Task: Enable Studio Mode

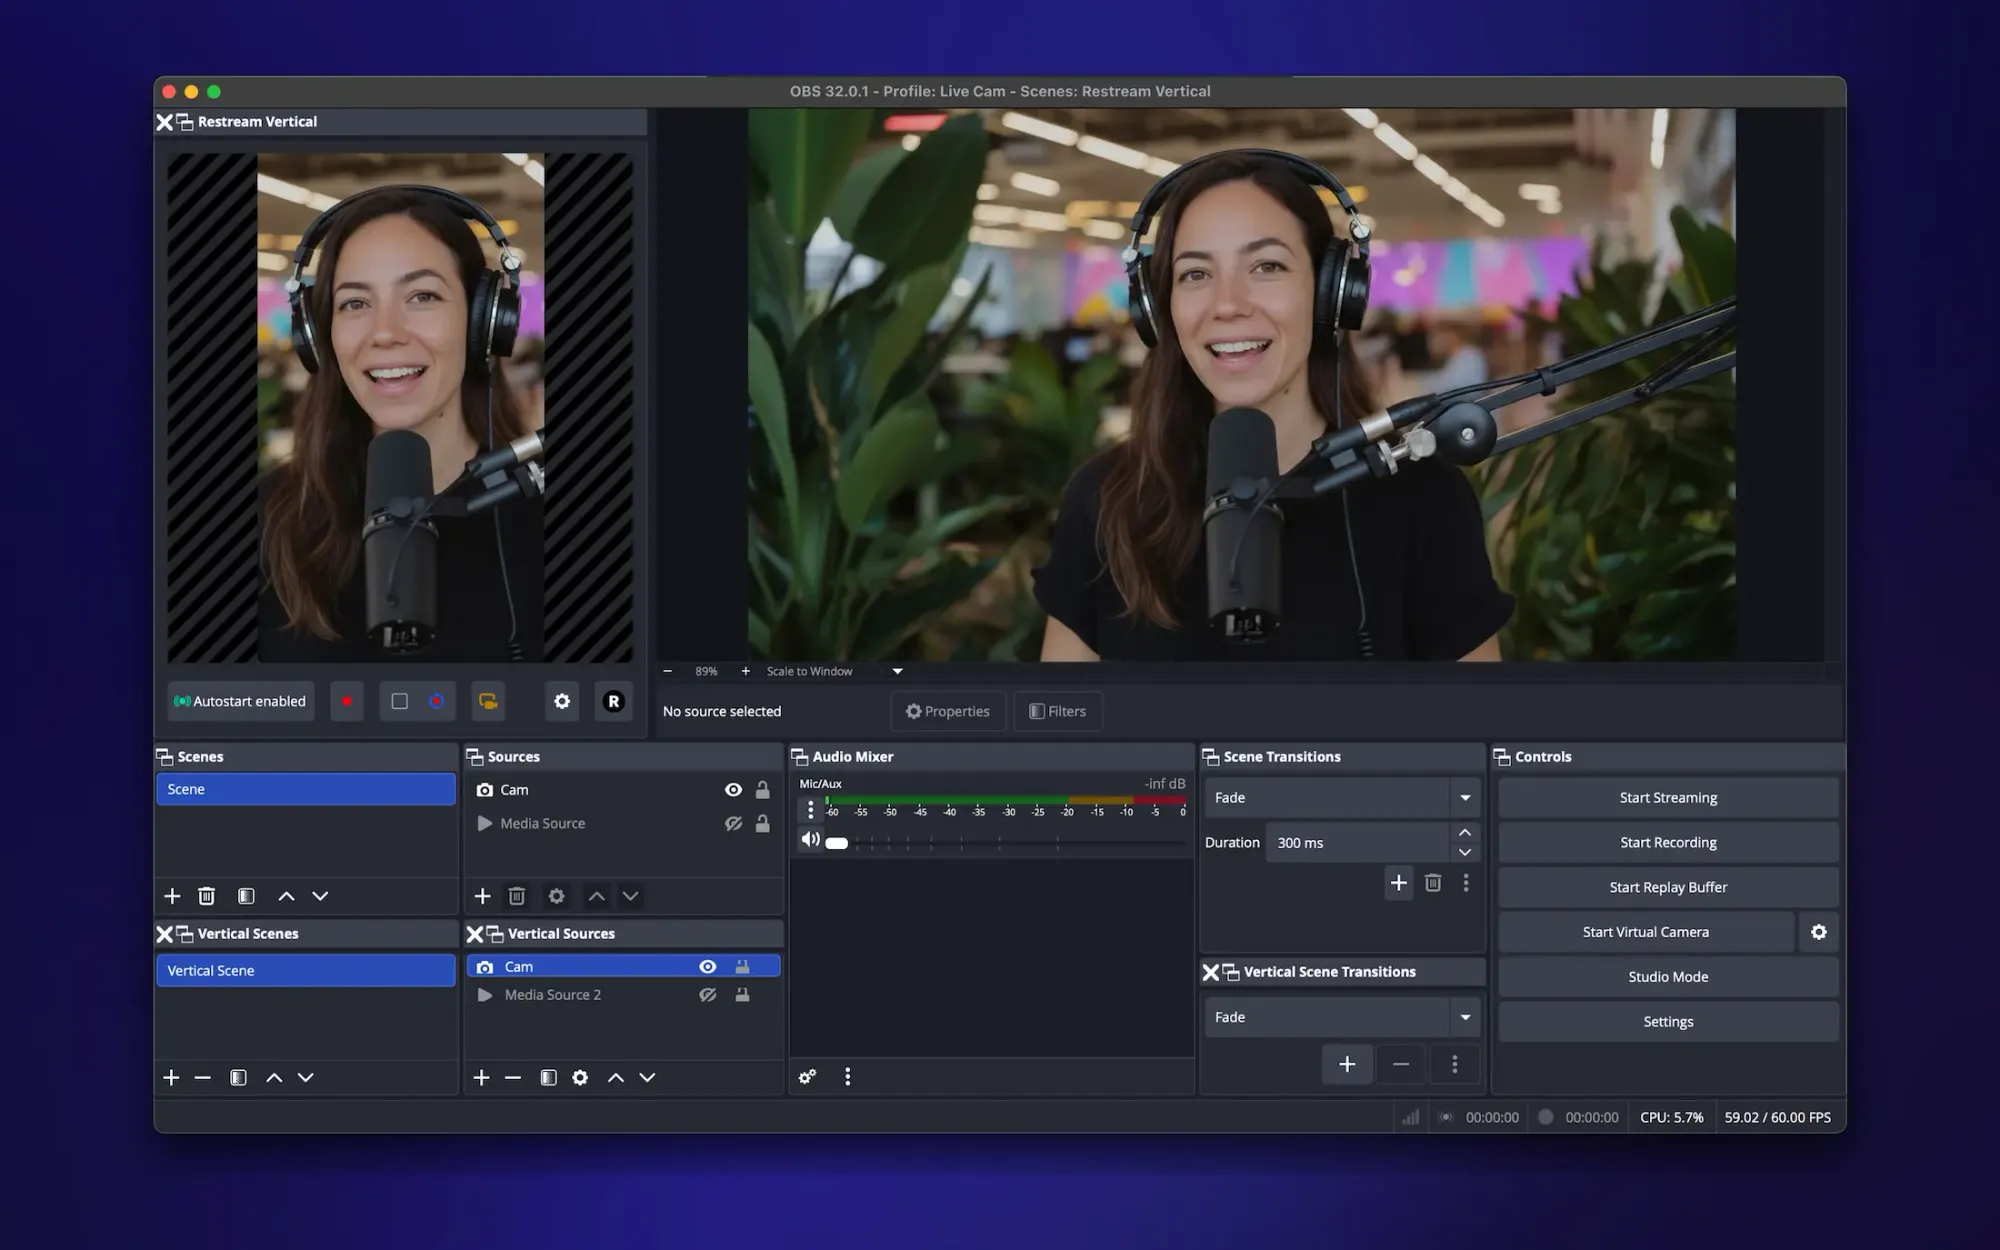Action: [x=1667, y=976]
